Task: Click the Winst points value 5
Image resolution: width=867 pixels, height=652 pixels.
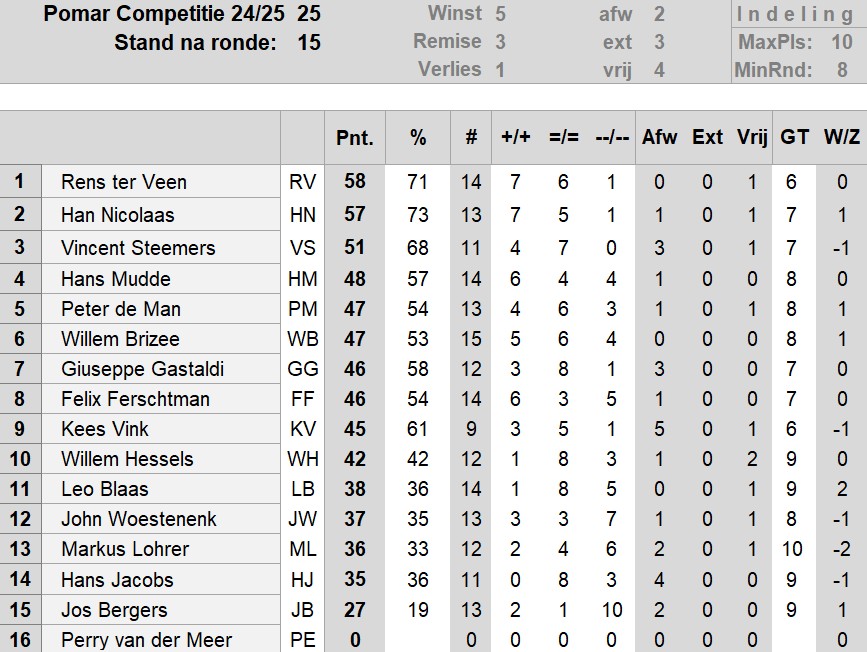Action: point(500,14)
